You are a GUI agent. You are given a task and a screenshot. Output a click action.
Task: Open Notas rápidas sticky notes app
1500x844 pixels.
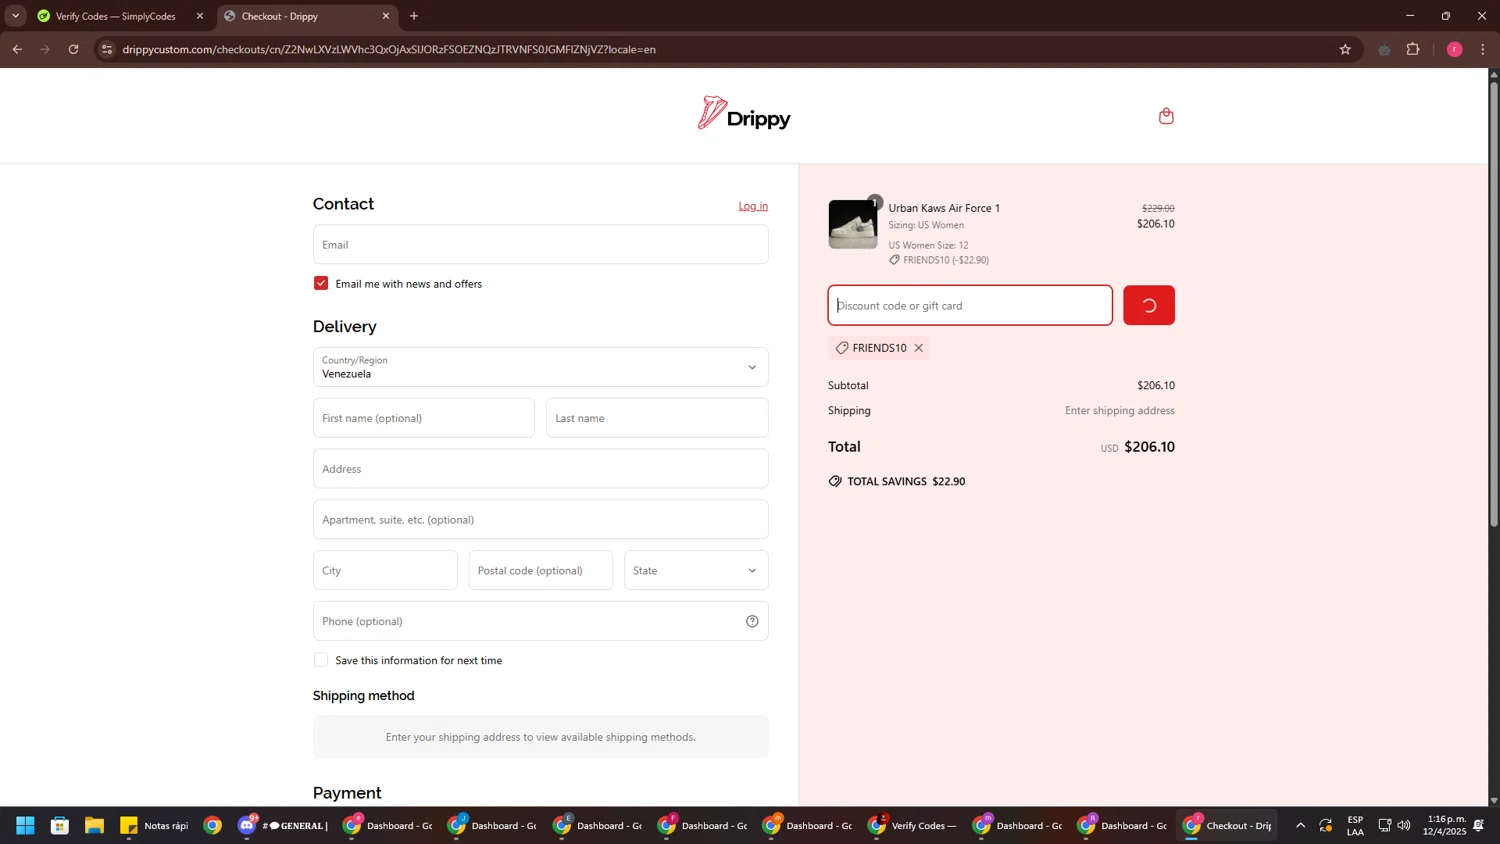click(155, 825)
